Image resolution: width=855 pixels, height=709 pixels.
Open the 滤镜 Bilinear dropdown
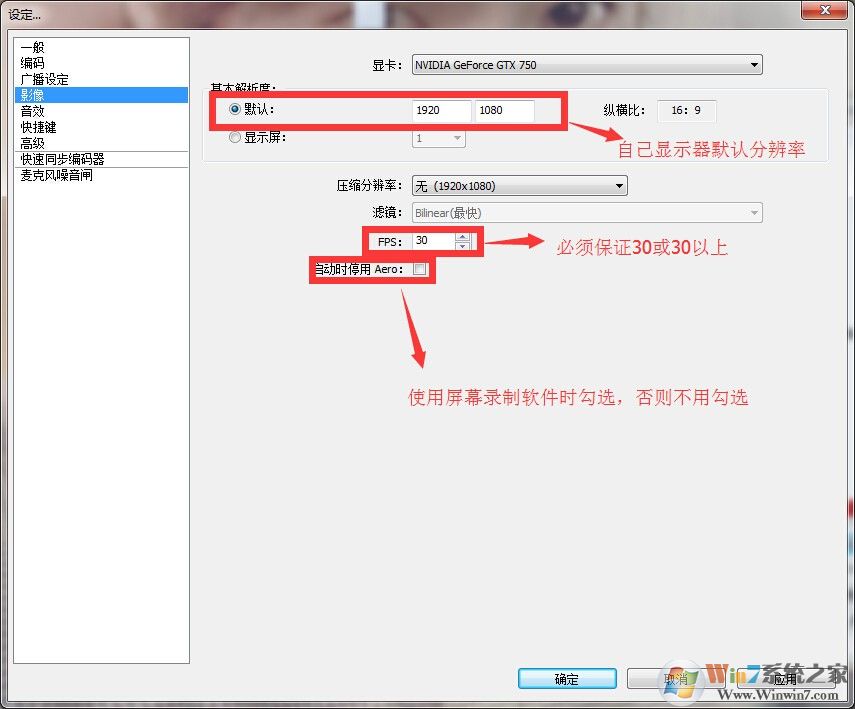tap(587, 213)
